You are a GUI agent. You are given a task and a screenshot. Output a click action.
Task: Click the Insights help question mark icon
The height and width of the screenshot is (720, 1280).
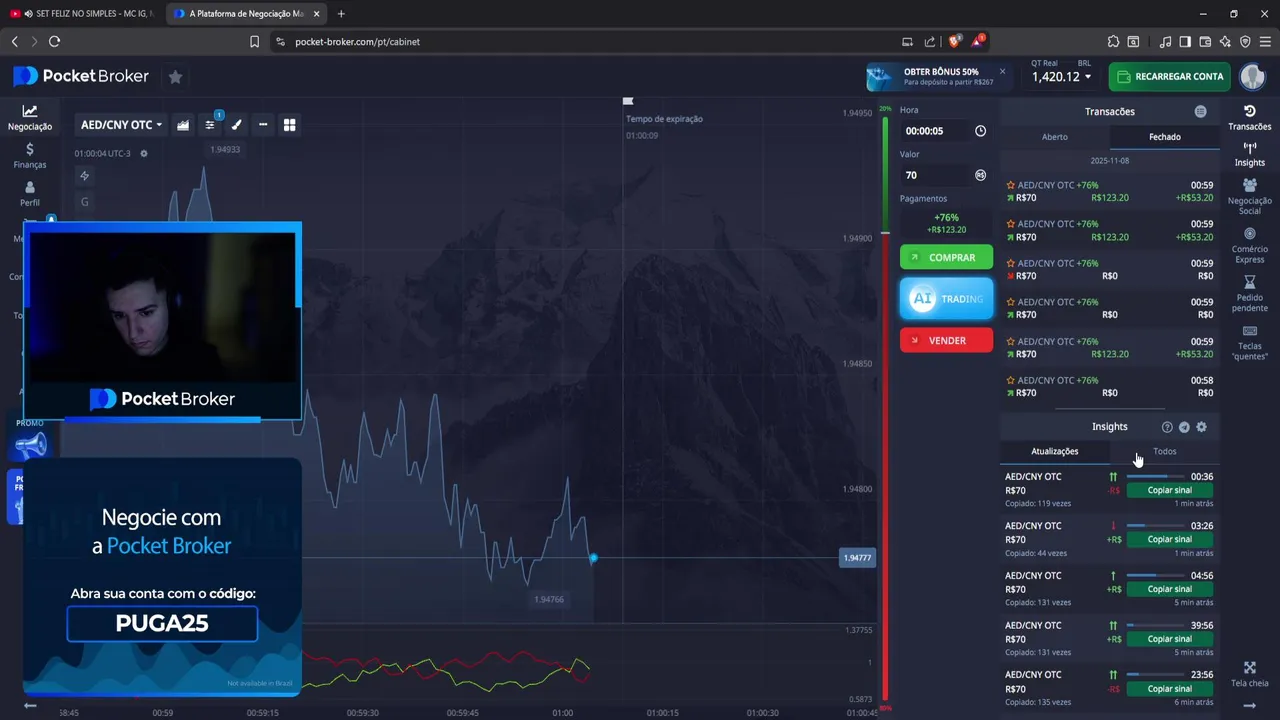pos(1167,427)
